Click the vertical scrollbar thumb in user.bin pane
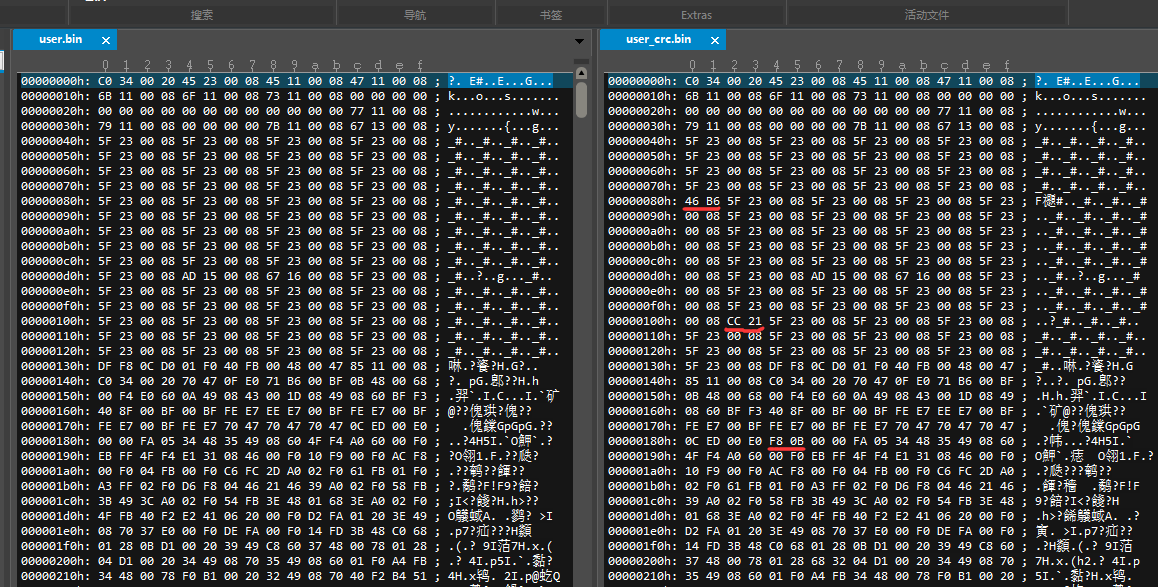The height and width of the screenshot is (587, 1158). click(581, 99)
